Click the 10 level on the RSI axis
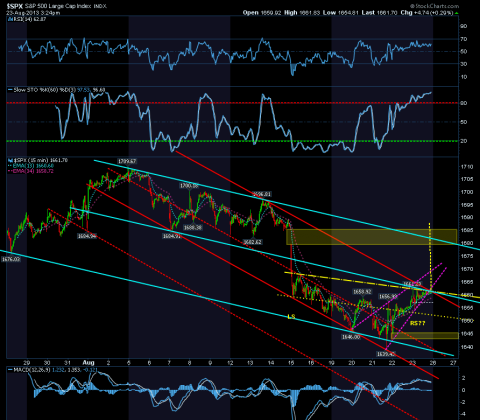 (464, 77)
